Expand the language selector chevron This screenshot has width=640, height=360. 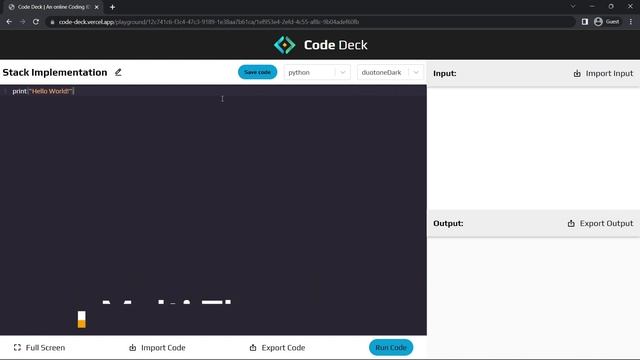click(x=343, y=72)
